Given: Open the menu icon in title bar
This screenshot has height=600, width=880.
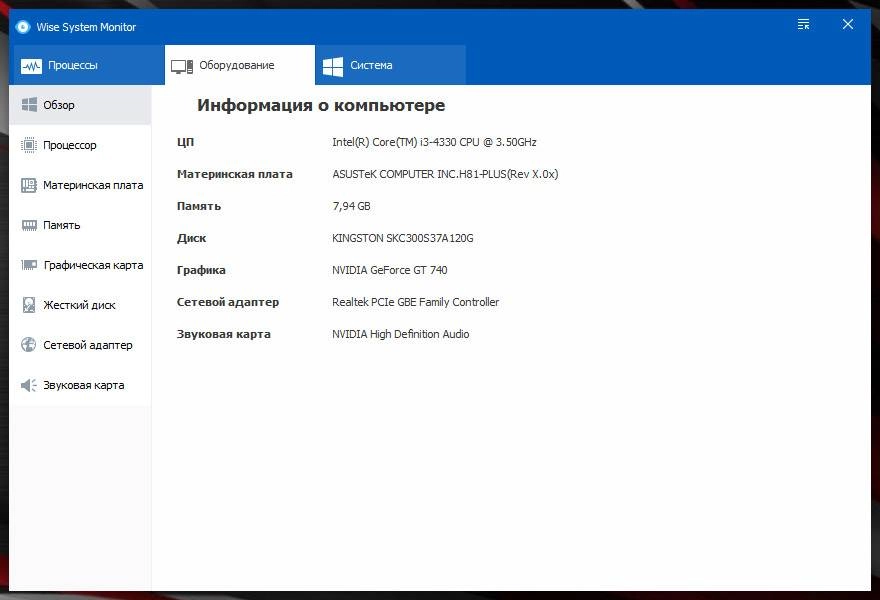Looking at the screenshot, I should coord(803,24).
